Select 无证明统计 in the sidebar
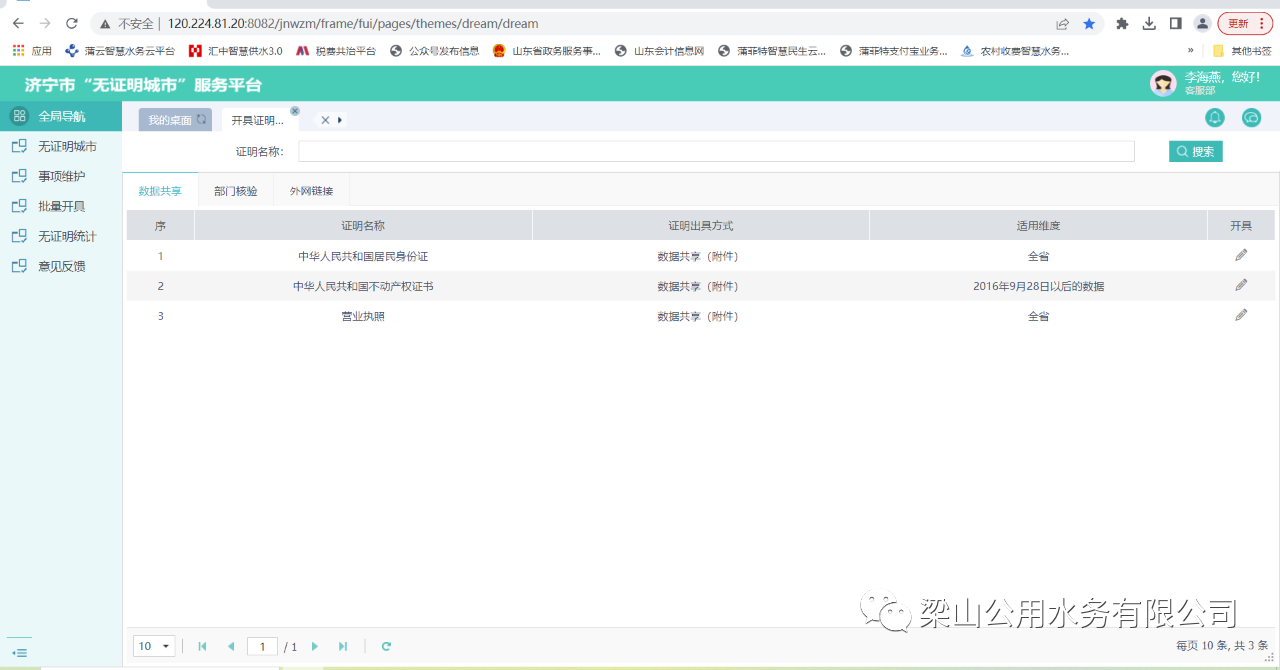1280x670 pixels. coord(67,236)
